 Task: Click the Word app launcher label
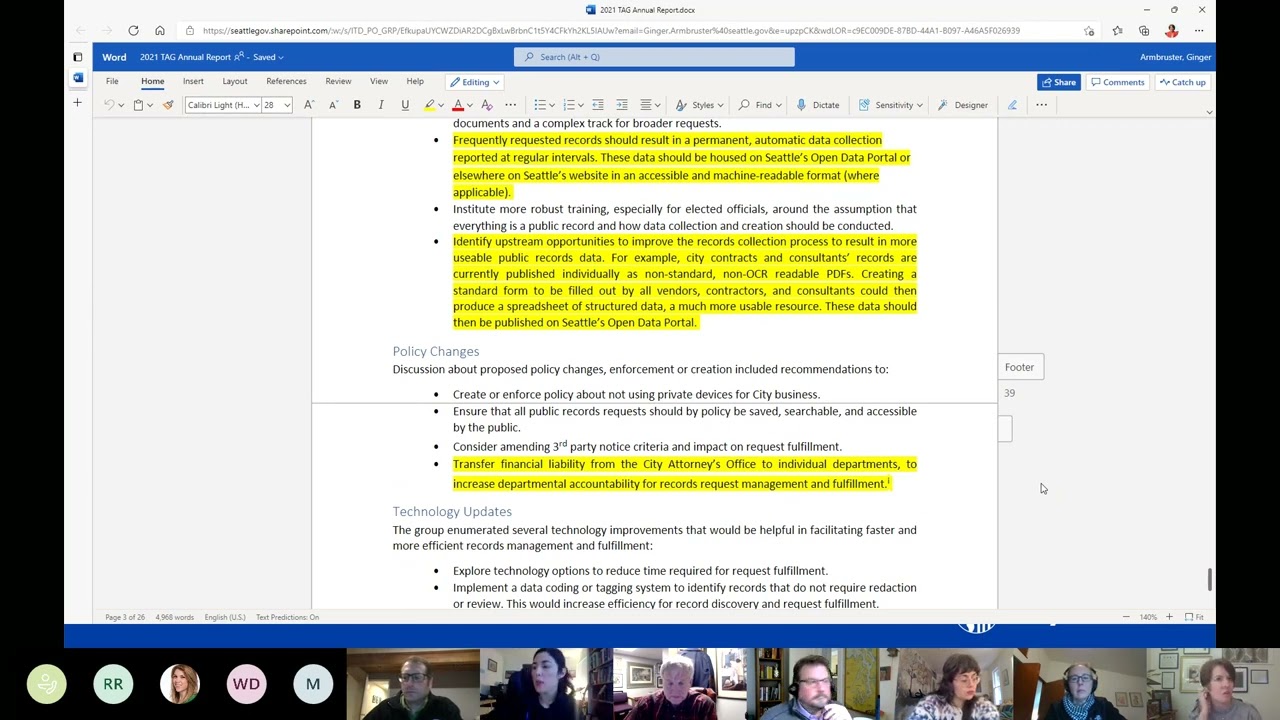tap(114, 57)
